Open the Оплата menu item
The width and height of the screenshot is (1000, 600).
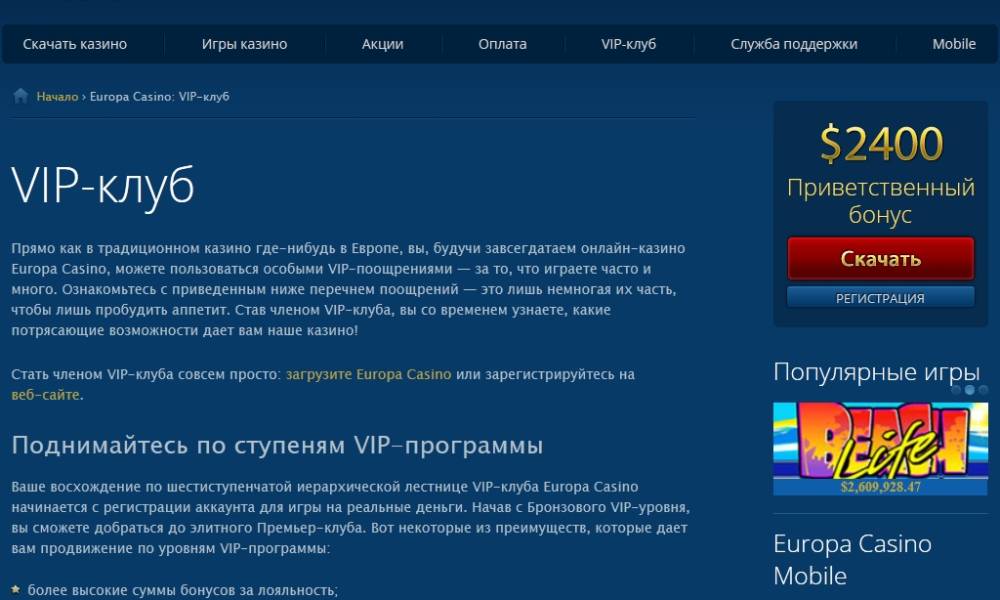coord(503,44)
